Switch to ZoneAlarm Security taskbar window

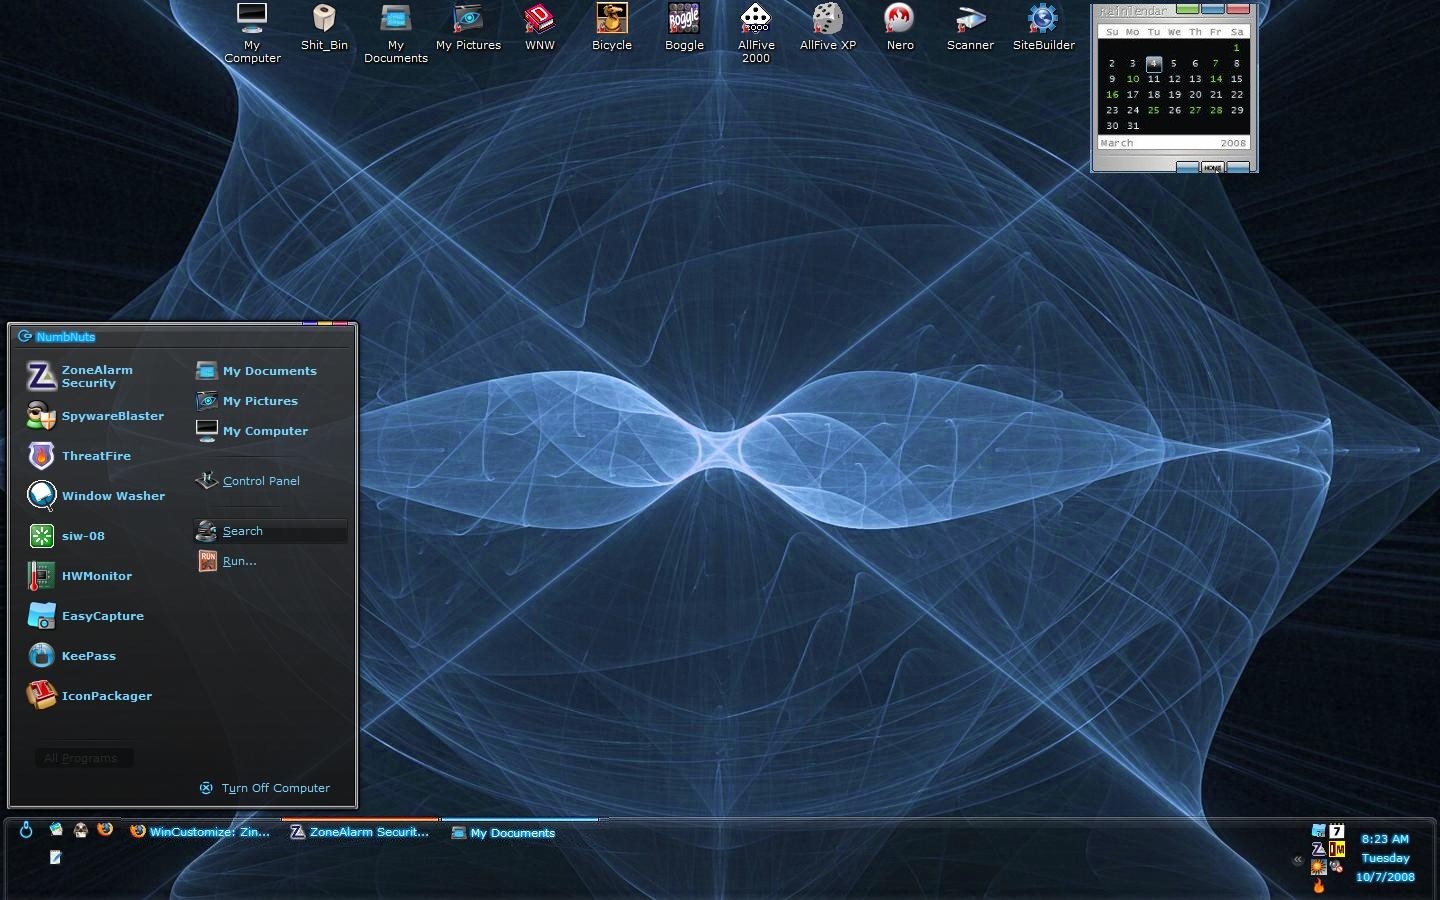[x=360, y=832]
